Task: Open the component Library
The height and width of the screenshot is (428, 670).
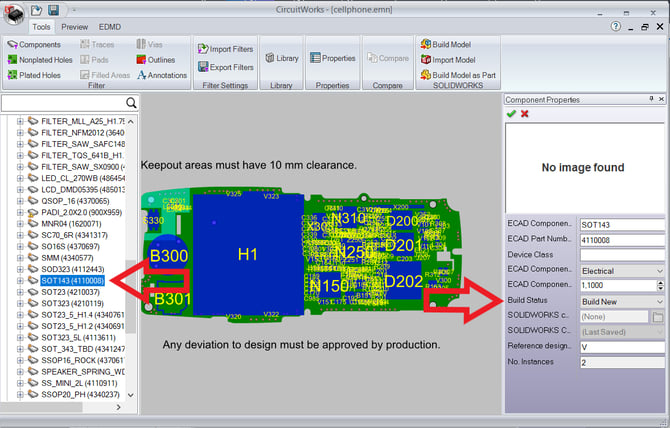Action: pos(282,58)
